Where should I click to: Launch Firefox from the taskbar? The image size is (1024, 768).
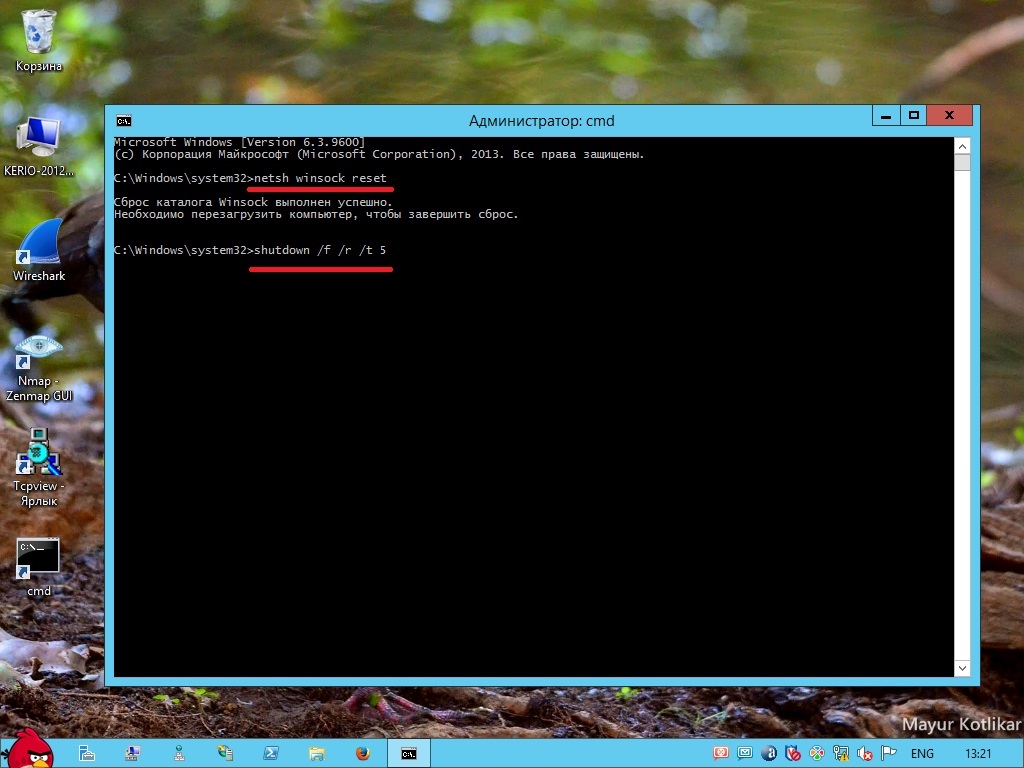click(x=362, y=753)
